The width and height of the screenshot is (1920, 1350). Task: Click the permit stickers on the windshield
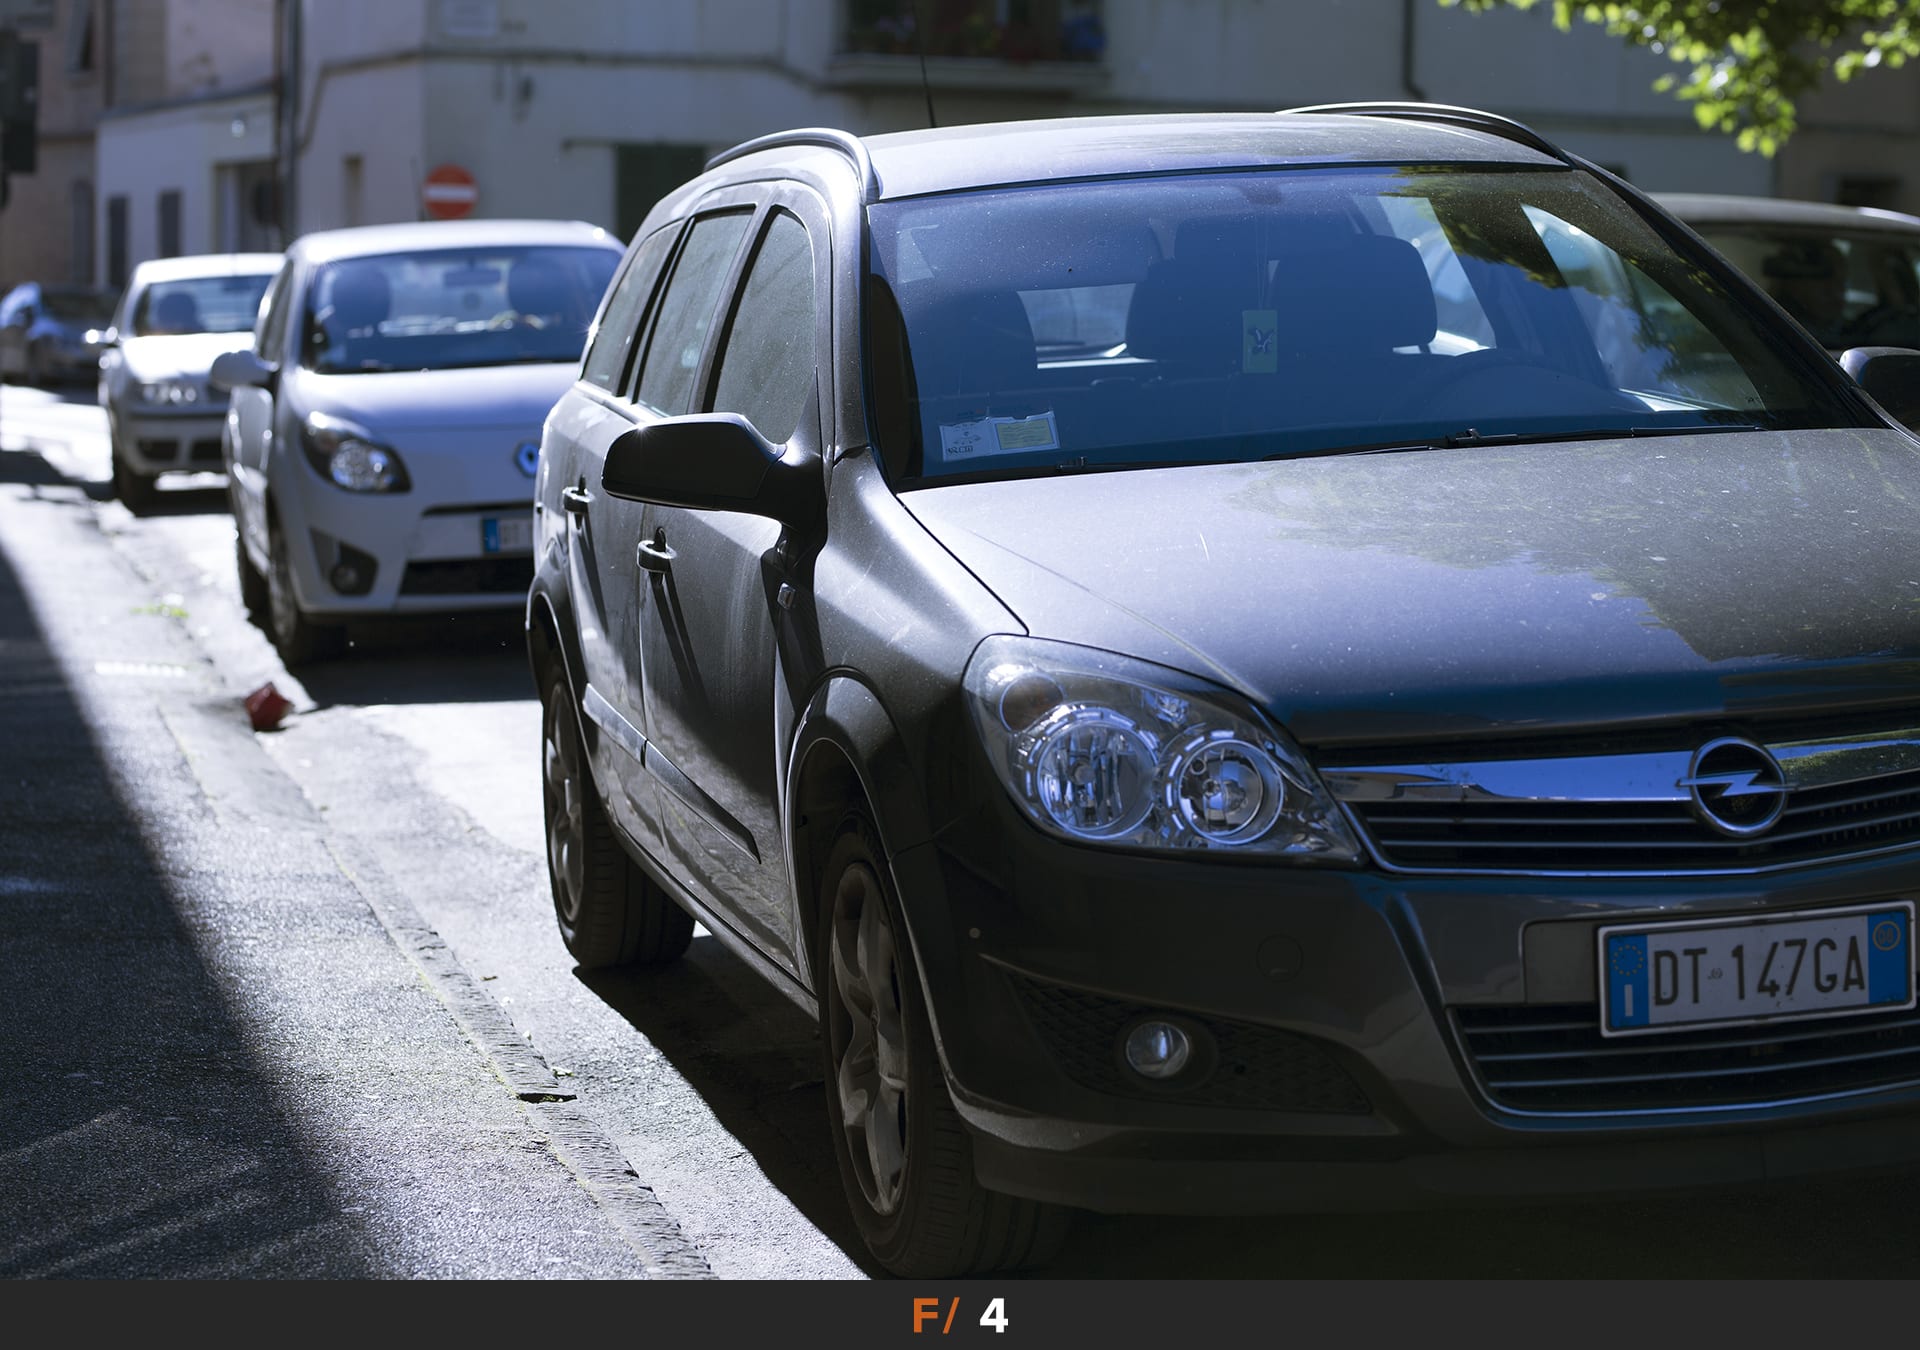pos(998,435)
